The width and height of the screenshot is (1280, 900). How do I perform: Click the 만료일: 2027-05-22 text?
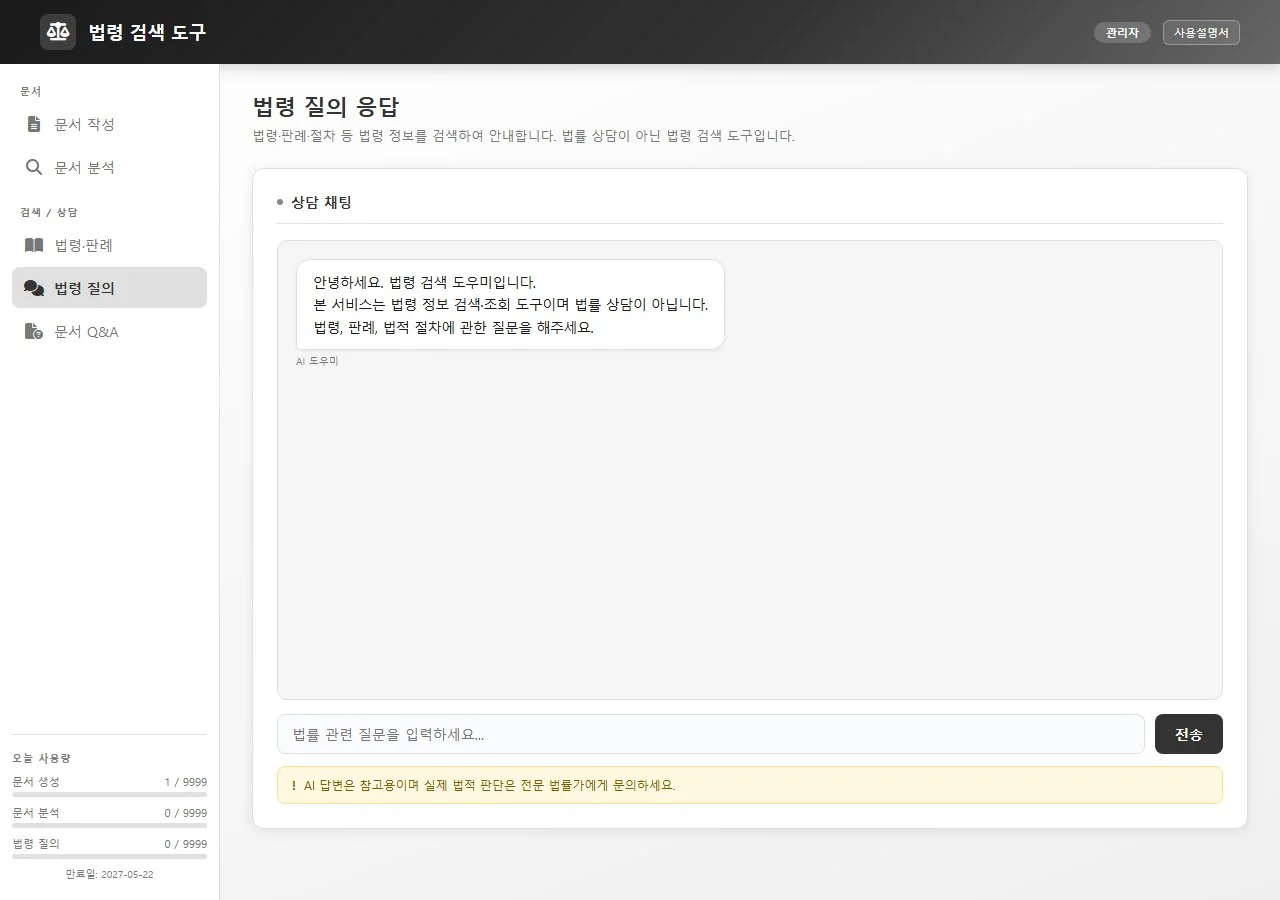tap(109, 874)
